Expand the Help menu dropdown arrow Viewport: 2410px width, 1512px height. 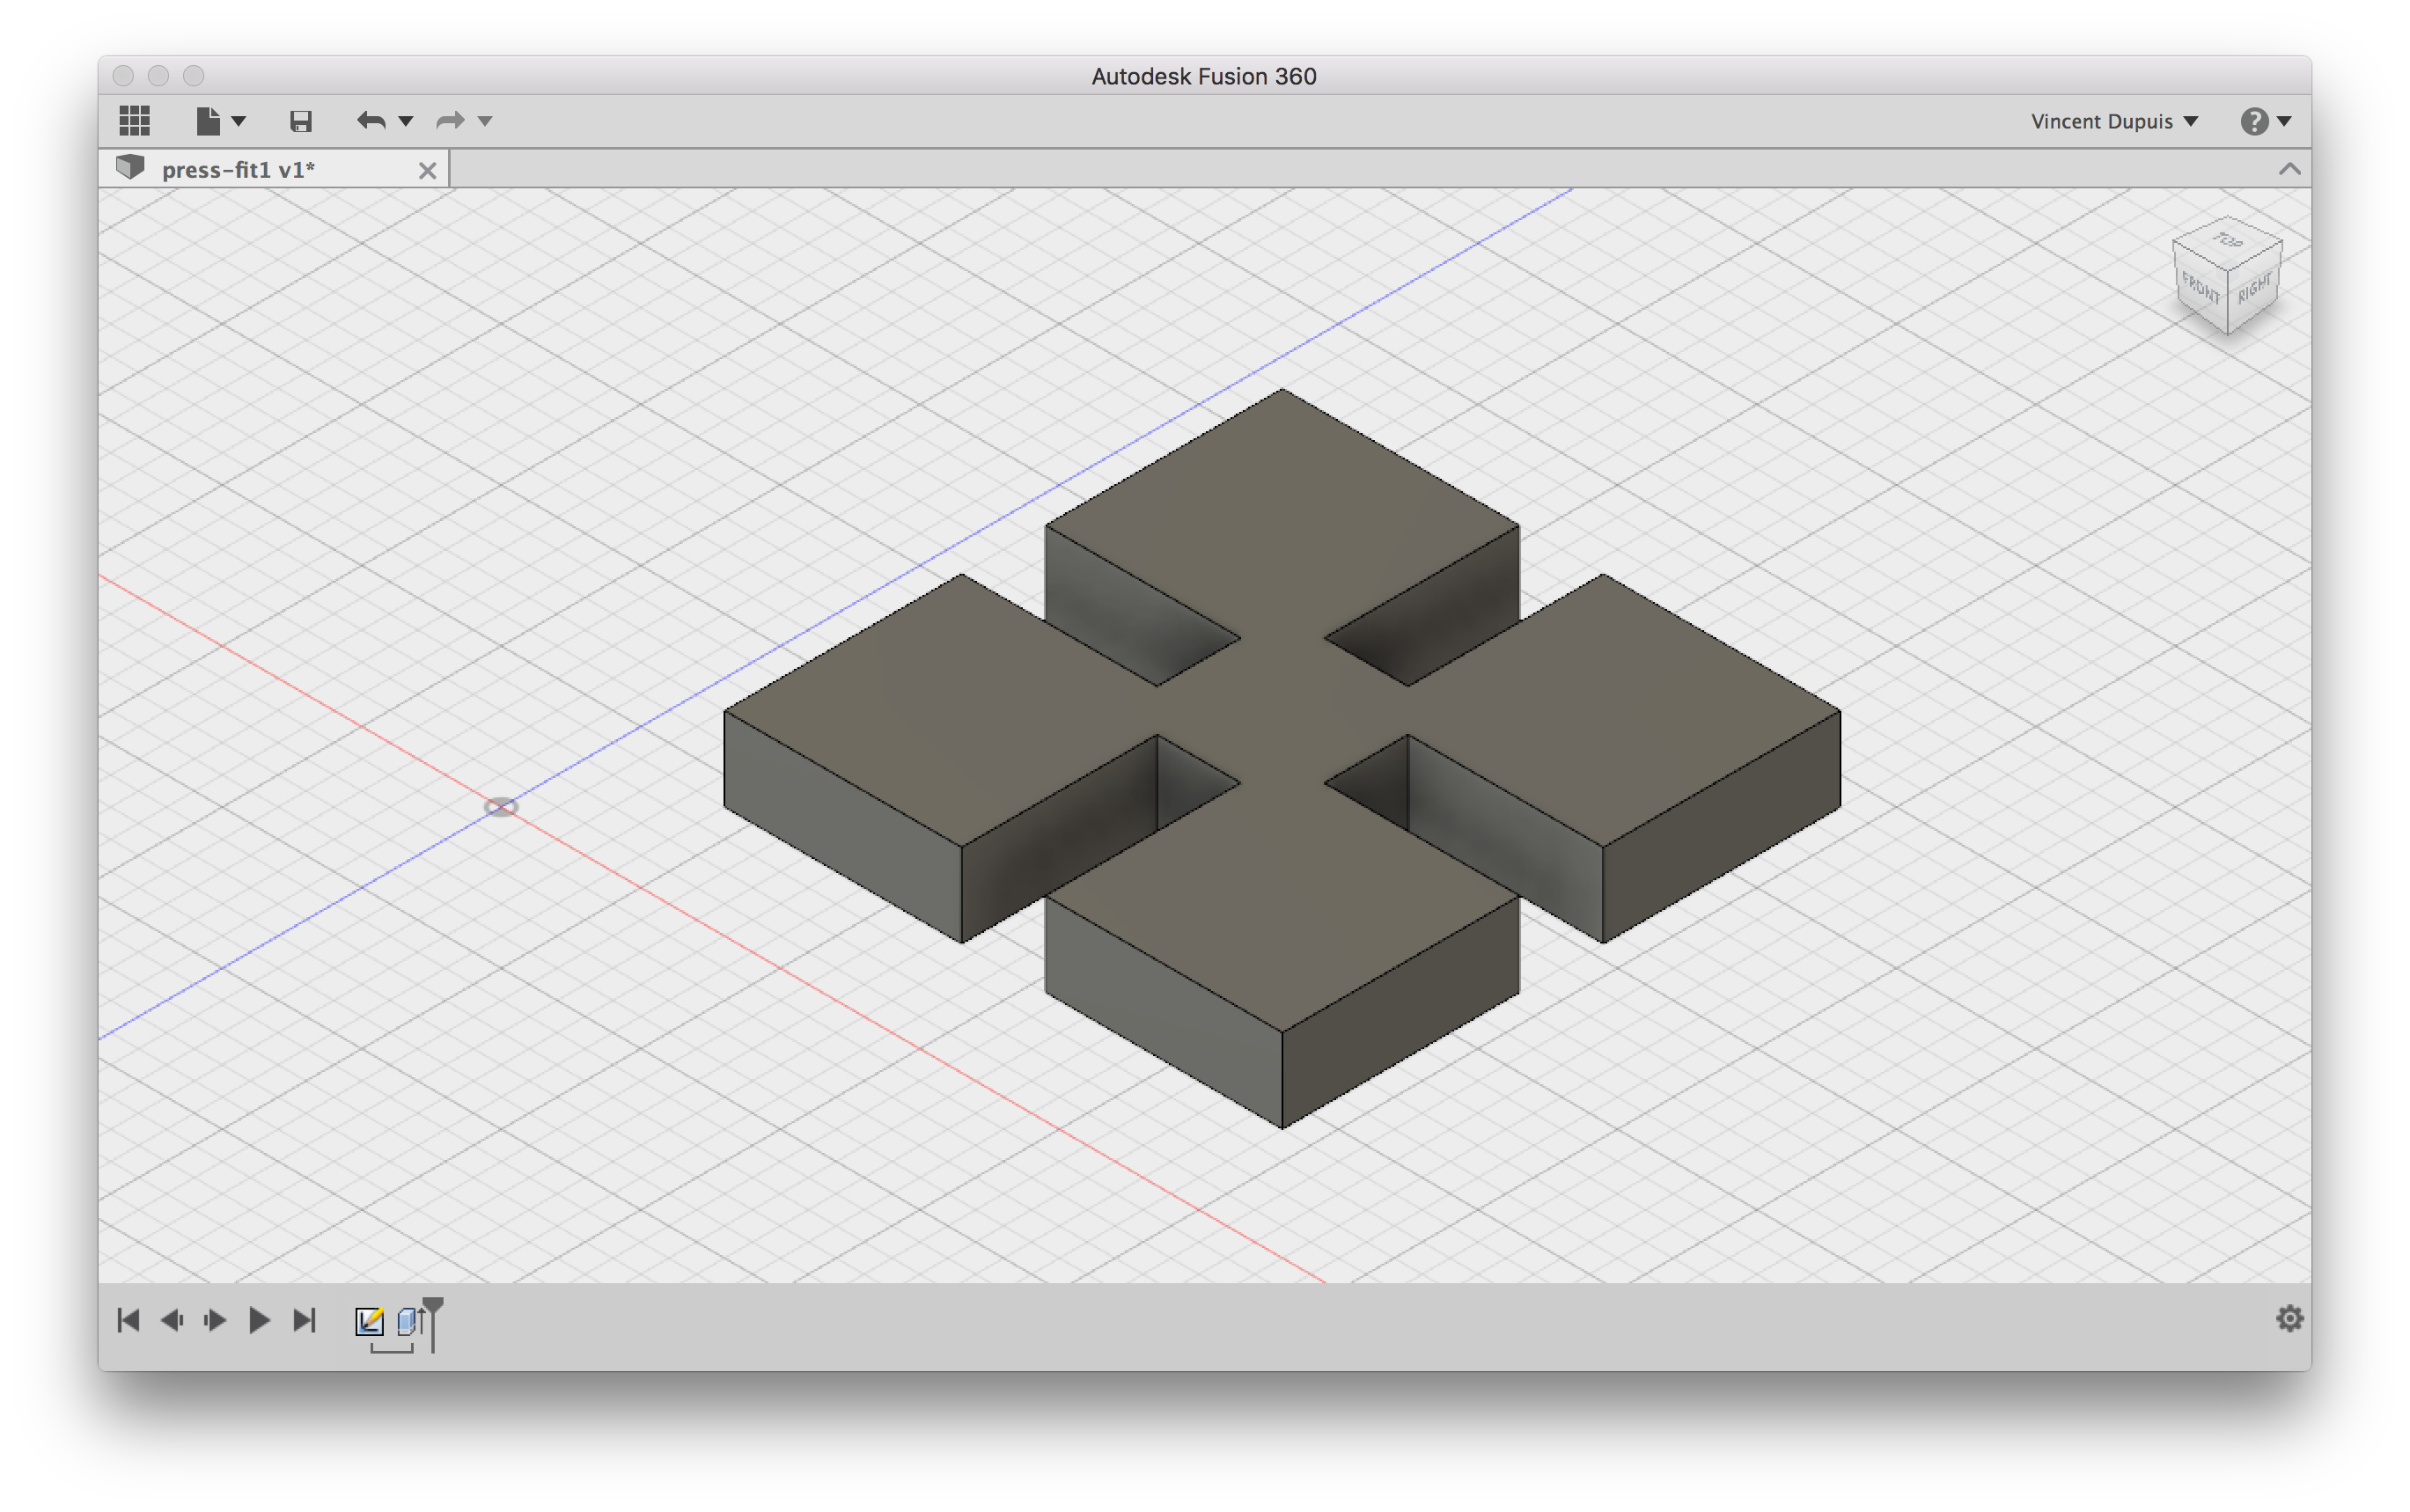click(x=2284, y=121)
